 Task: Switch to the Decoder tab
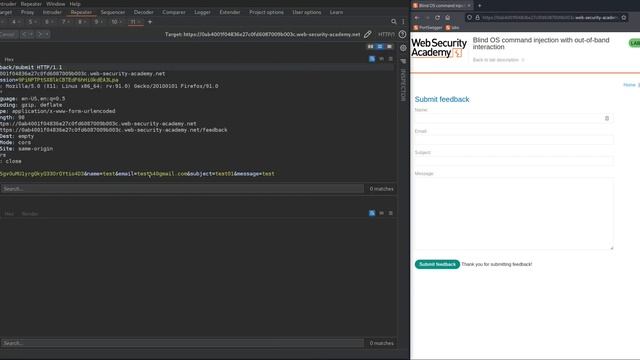point(144,12)
